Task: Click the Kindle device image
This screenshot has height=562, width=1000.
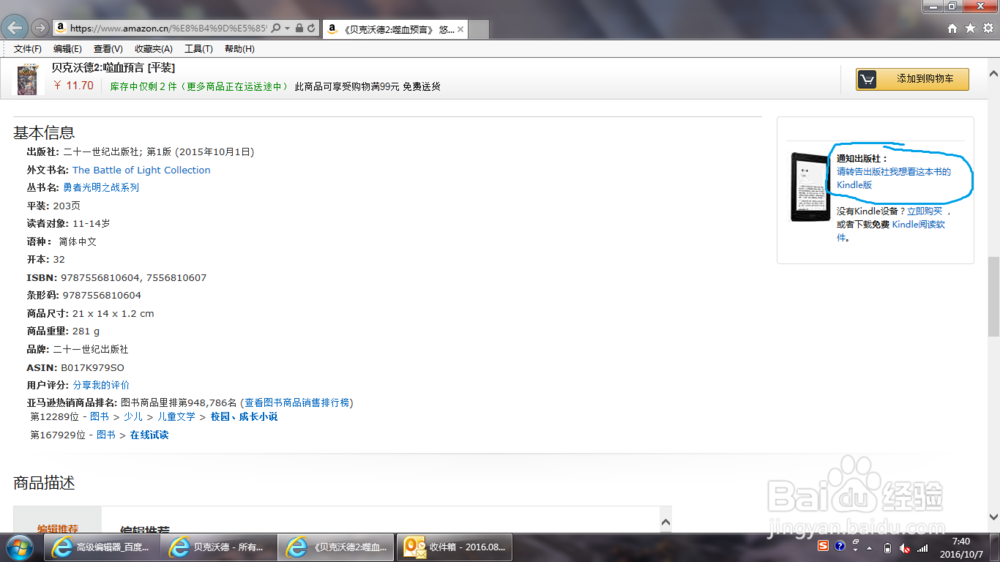Action: [810, 187]
